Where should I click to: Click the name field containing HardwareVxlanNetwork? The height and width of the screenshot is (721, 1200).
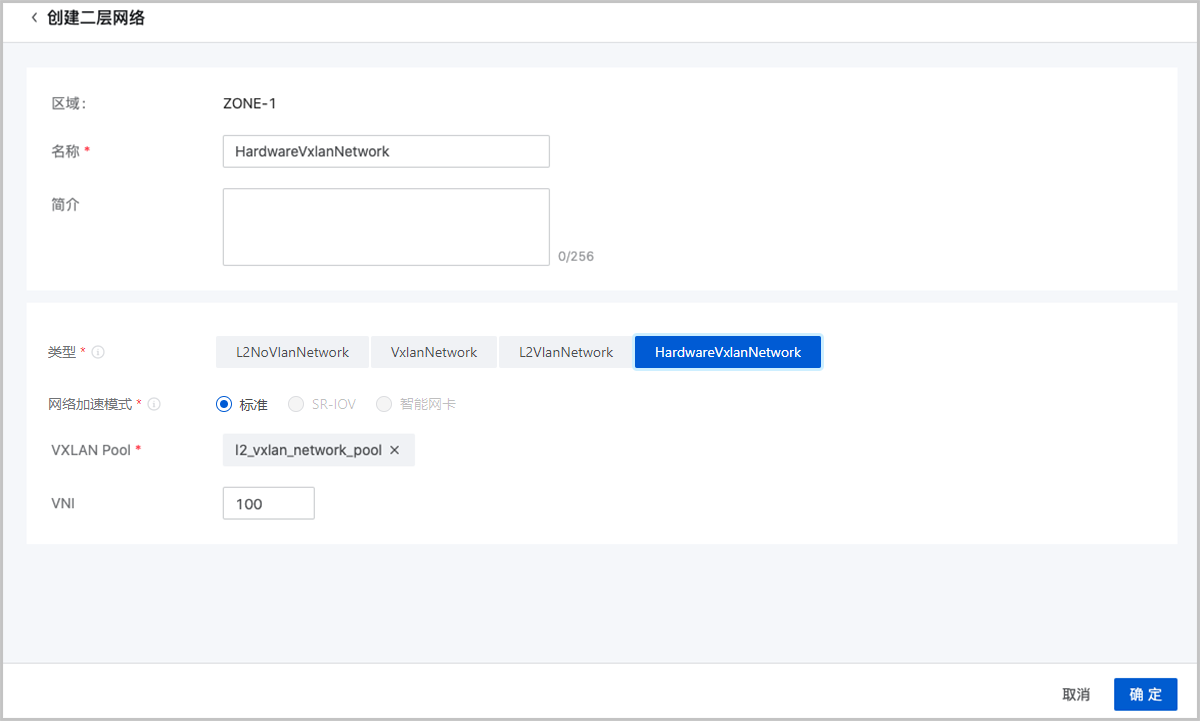point(386,150)
